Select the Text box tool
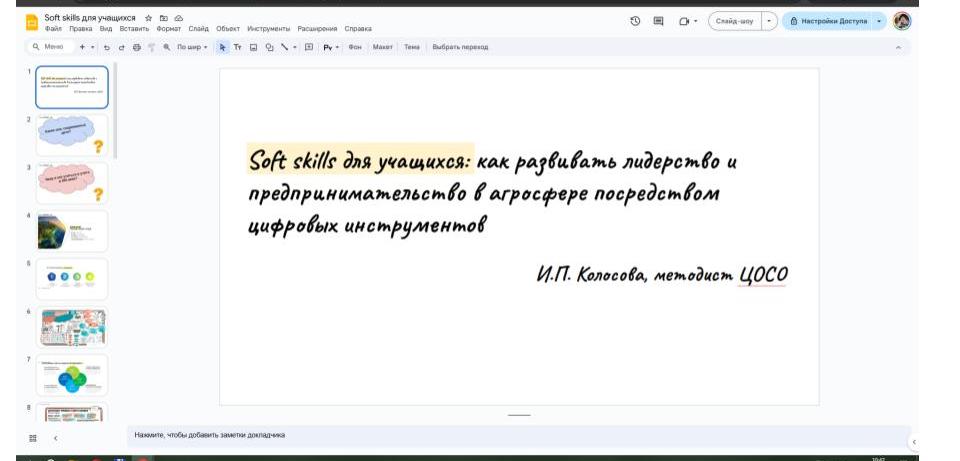Image resolution: width=960 pixels, height=461 pixels. 238,47
